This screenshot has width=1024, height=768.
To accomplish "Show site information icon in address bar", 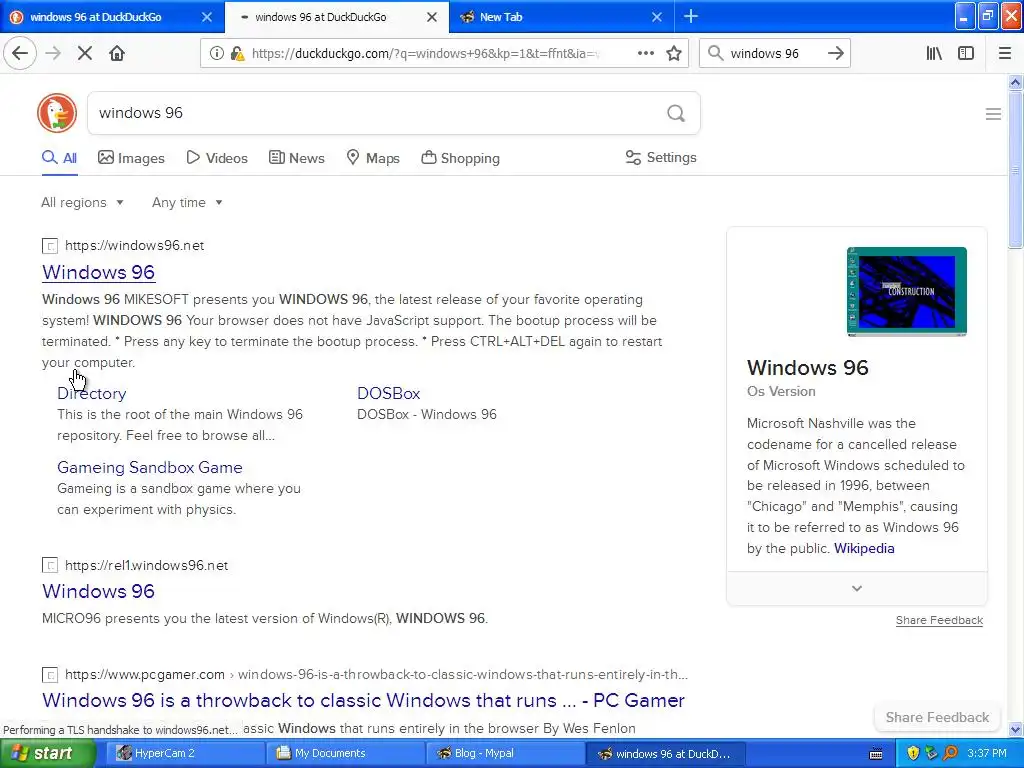I will [216, 54].
